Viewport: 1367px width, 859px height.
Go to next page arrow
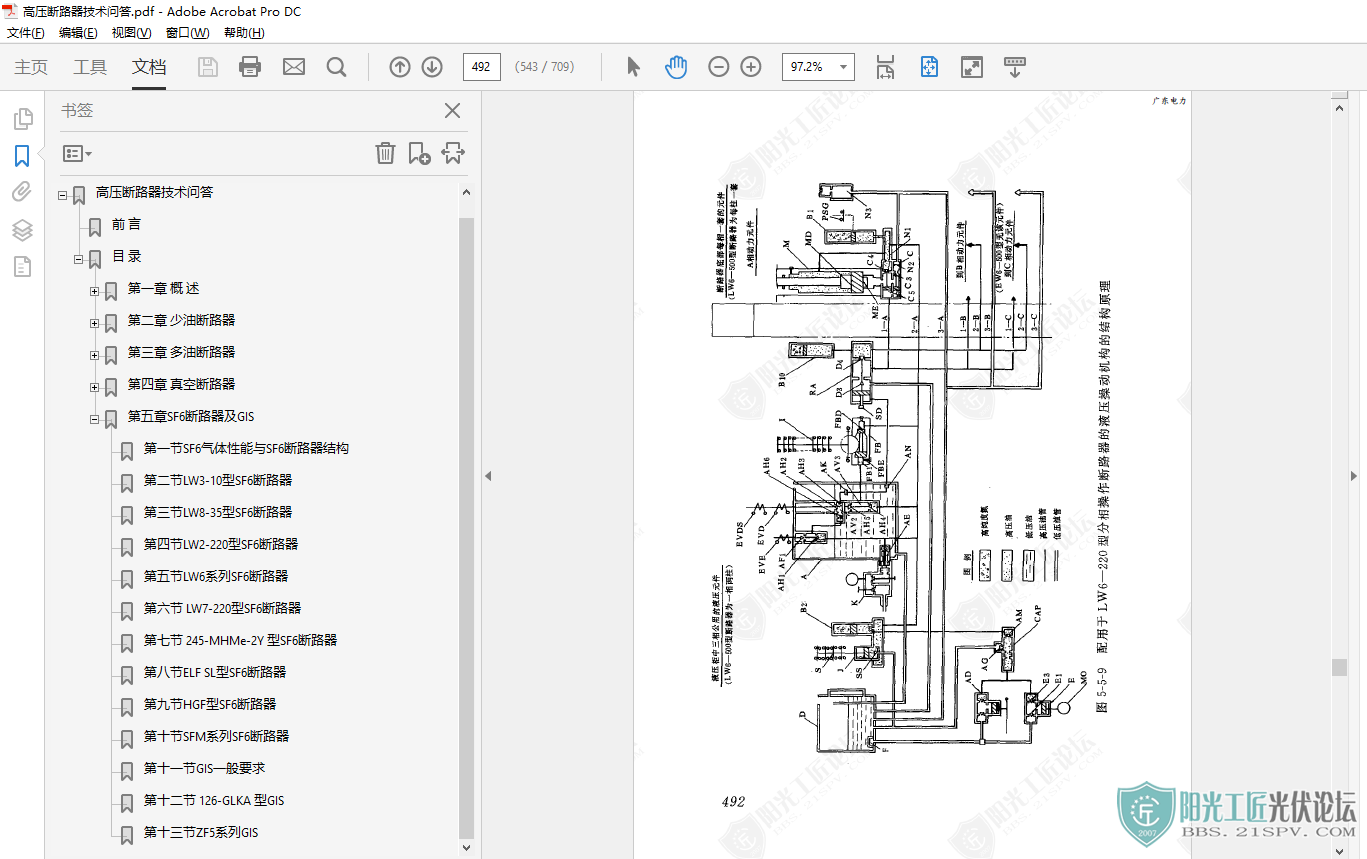[432, 67]
